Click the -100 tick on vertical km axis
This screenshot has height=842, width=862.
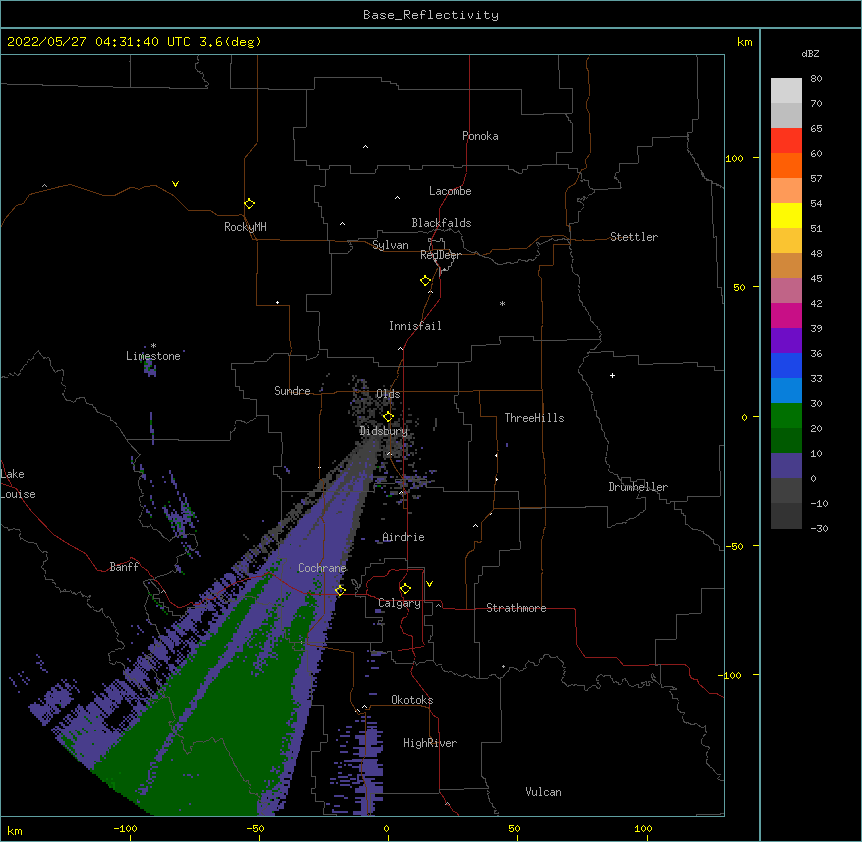731,675
